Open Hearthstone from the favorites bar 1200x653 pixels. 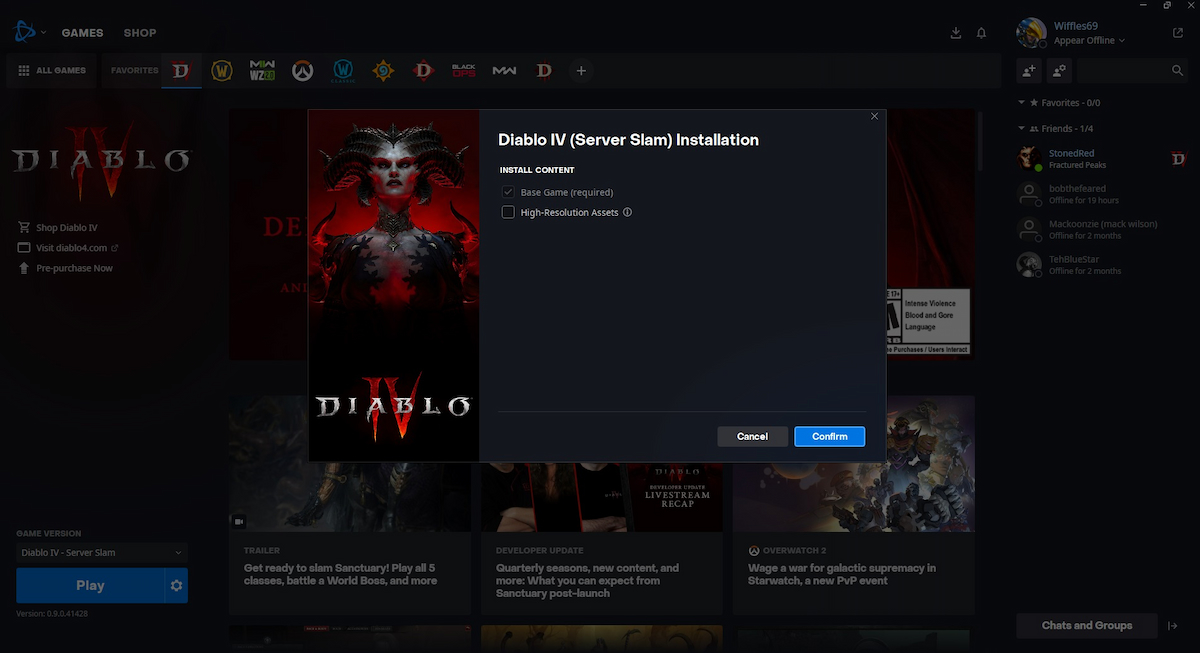click(x=383, y=71)
